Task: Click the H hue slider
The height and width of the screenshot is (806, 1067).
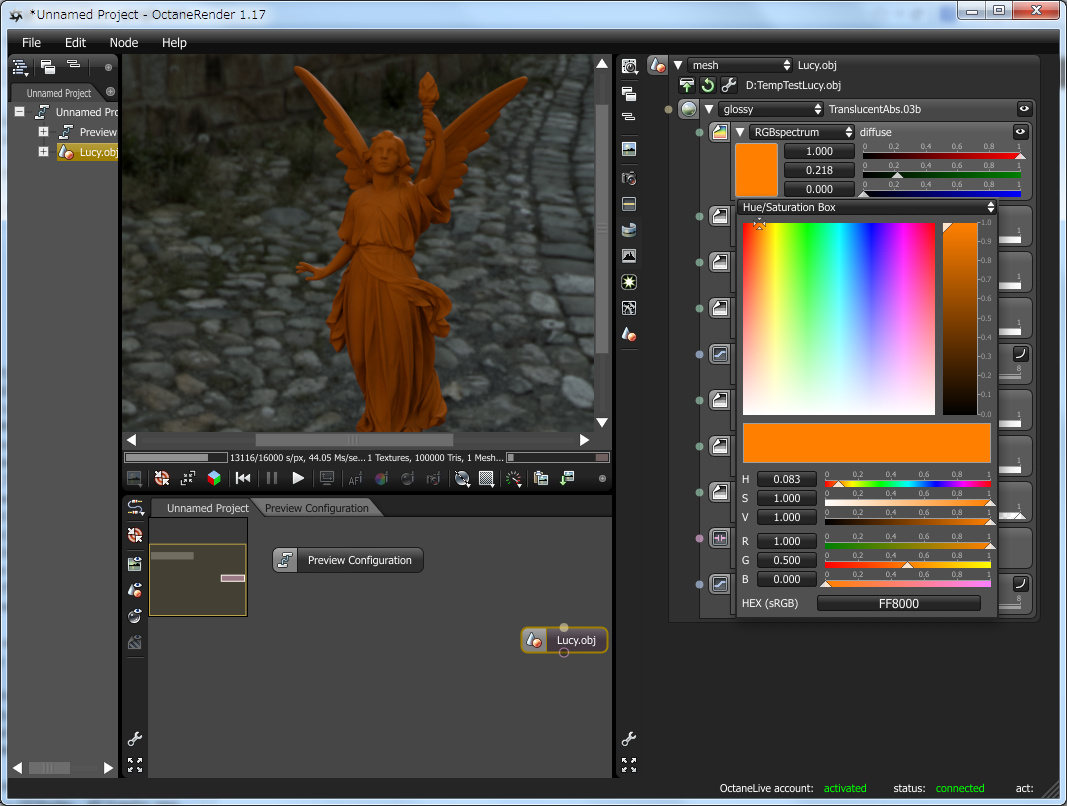Action: (x=907, y=484)
